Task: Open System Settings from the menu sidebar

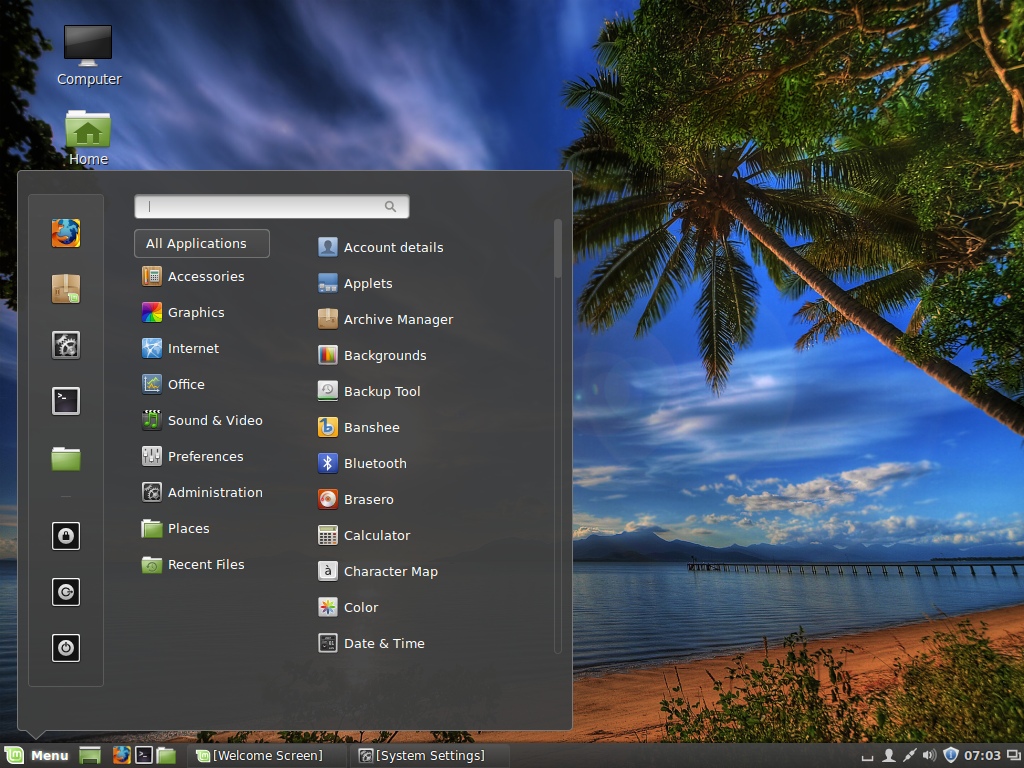Action: click(x=65, y=345)
